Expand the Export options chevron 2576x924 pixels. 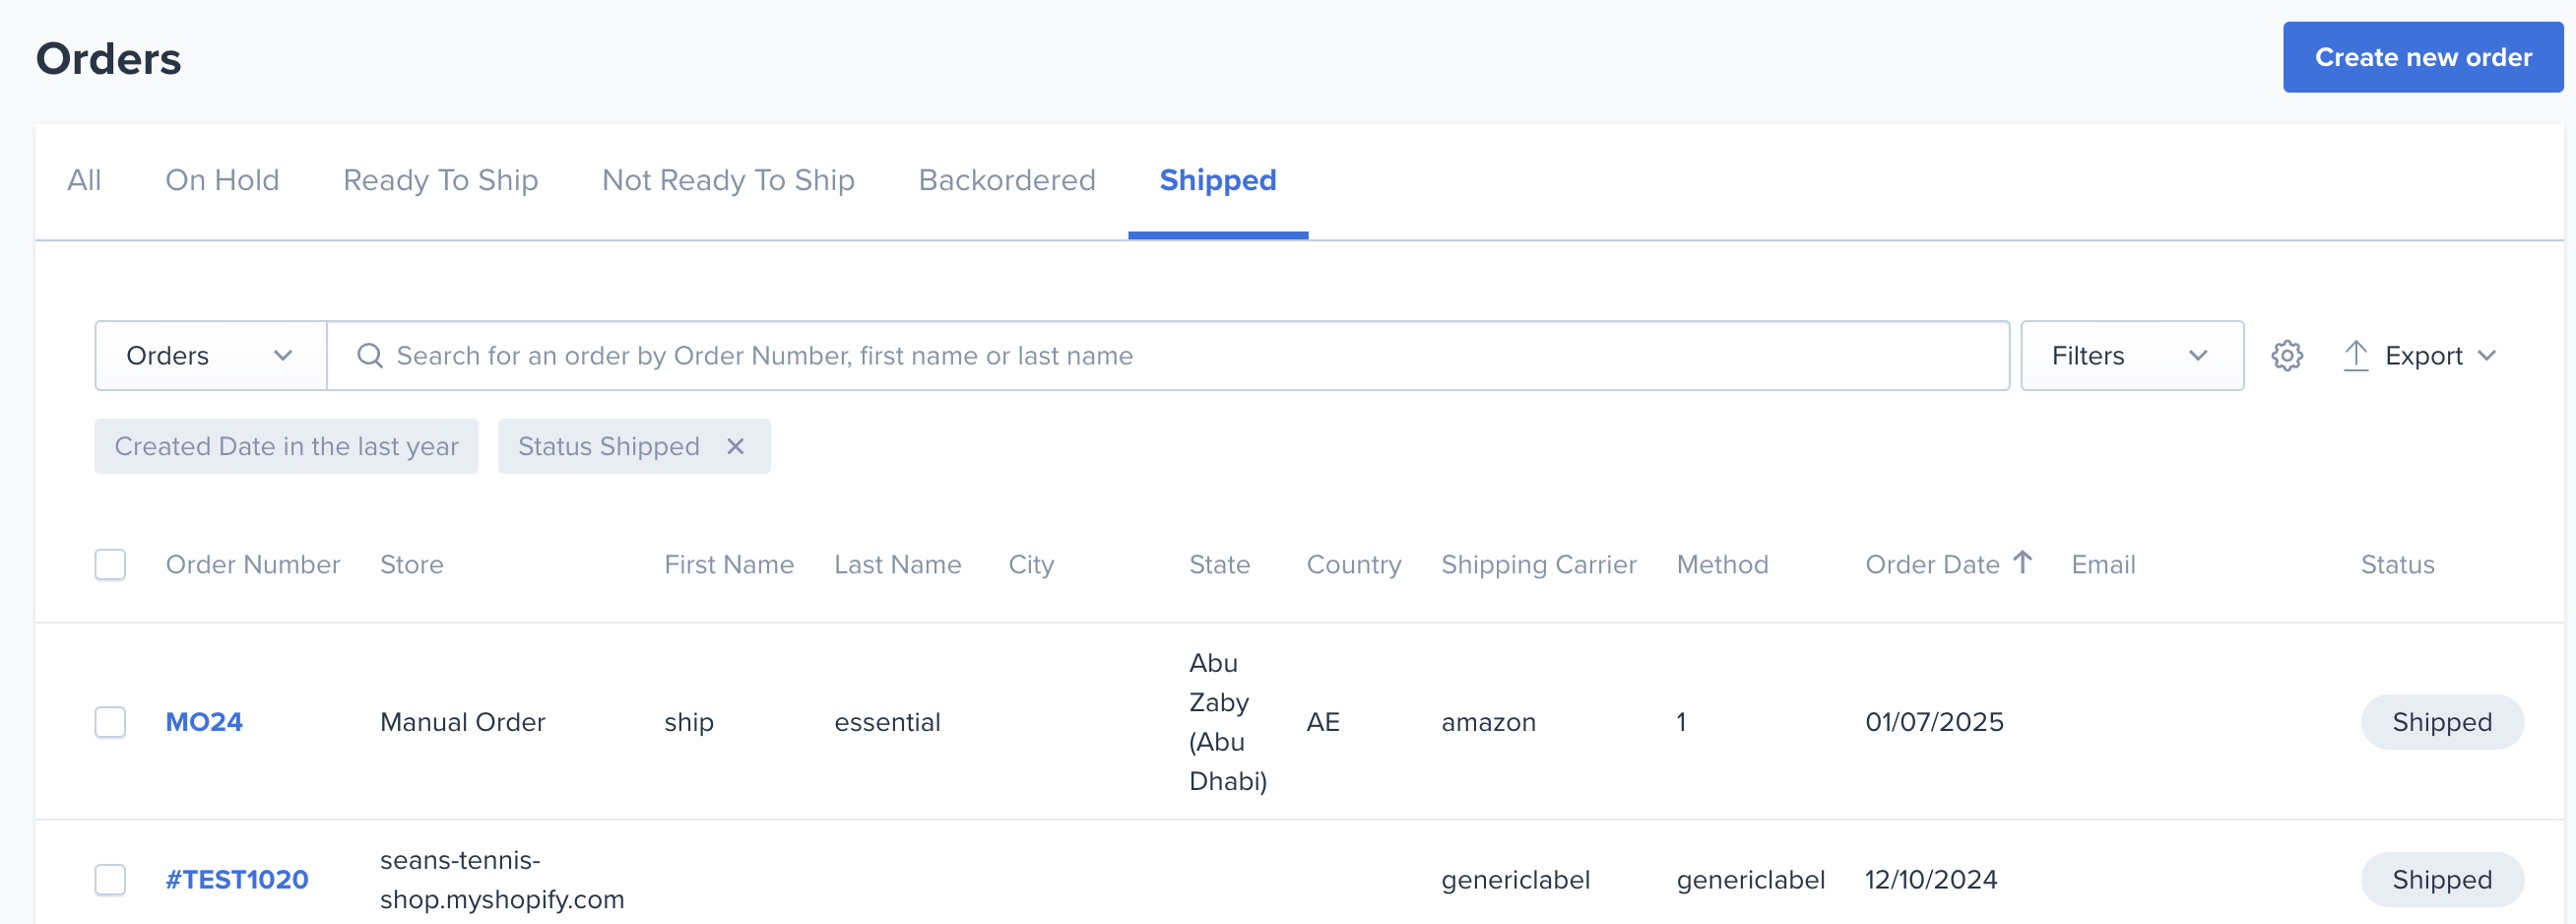(2487, 356)
